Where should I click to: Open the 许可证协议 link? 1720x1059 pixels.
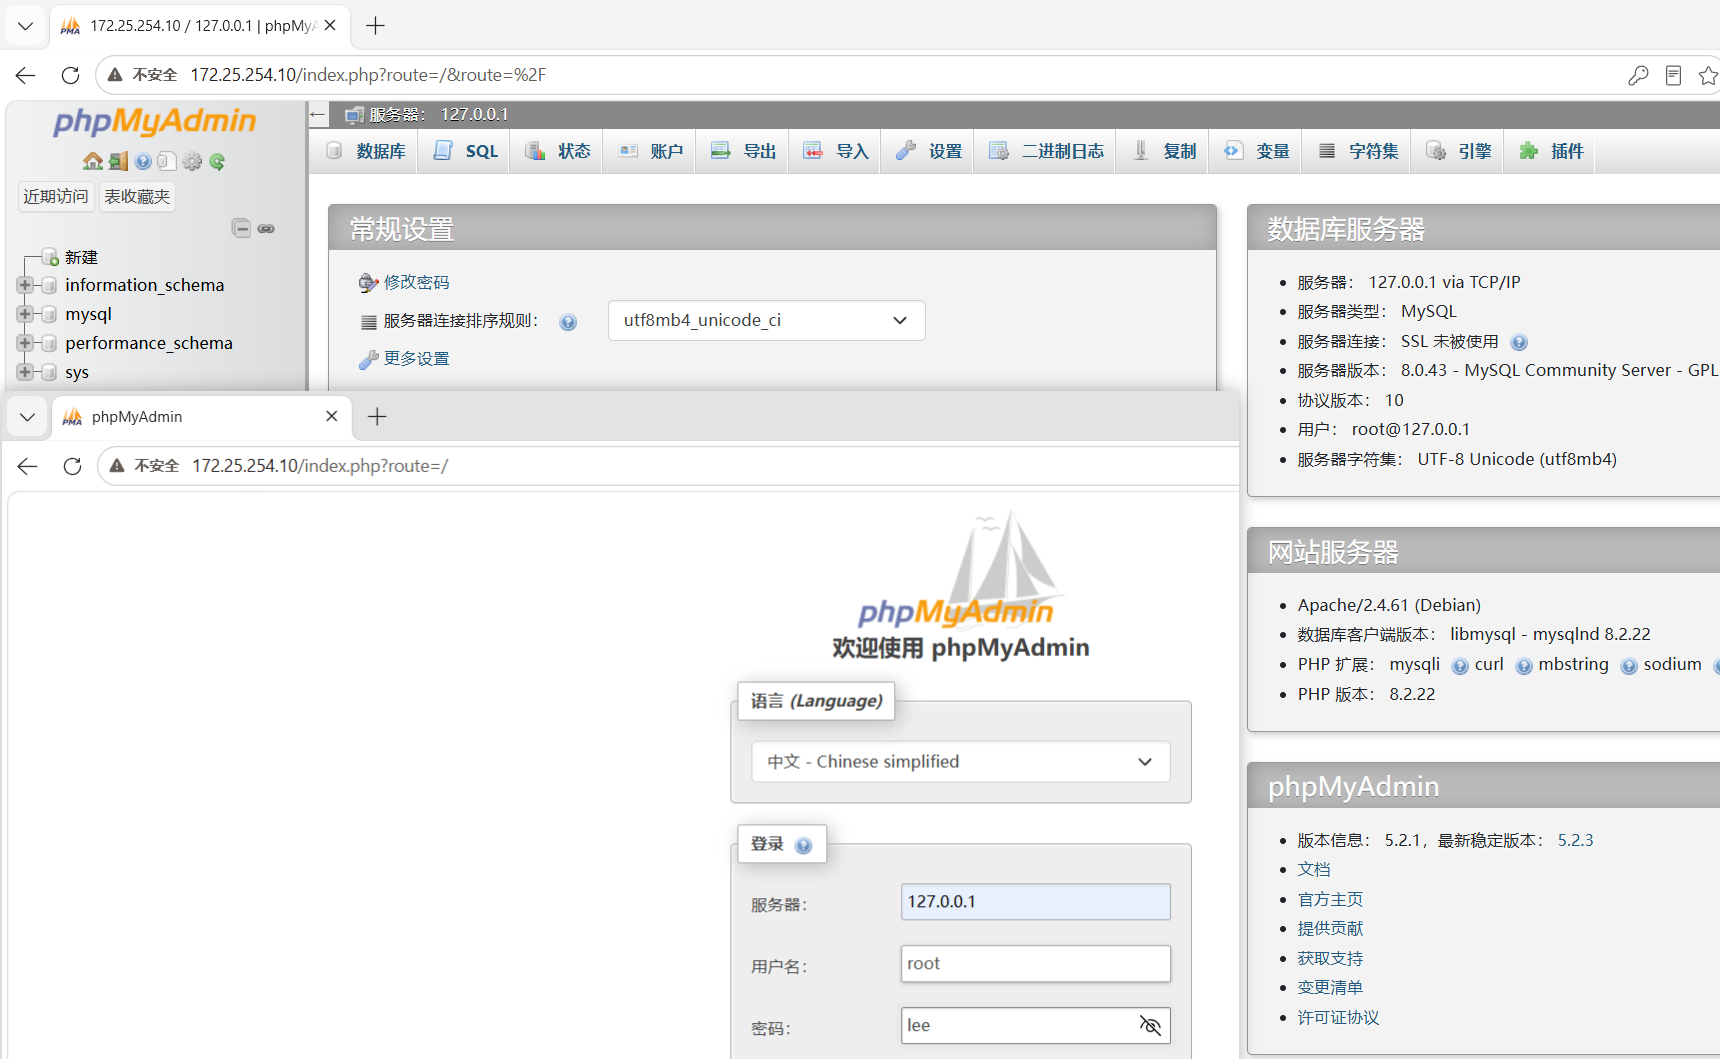[1338, 1018]
